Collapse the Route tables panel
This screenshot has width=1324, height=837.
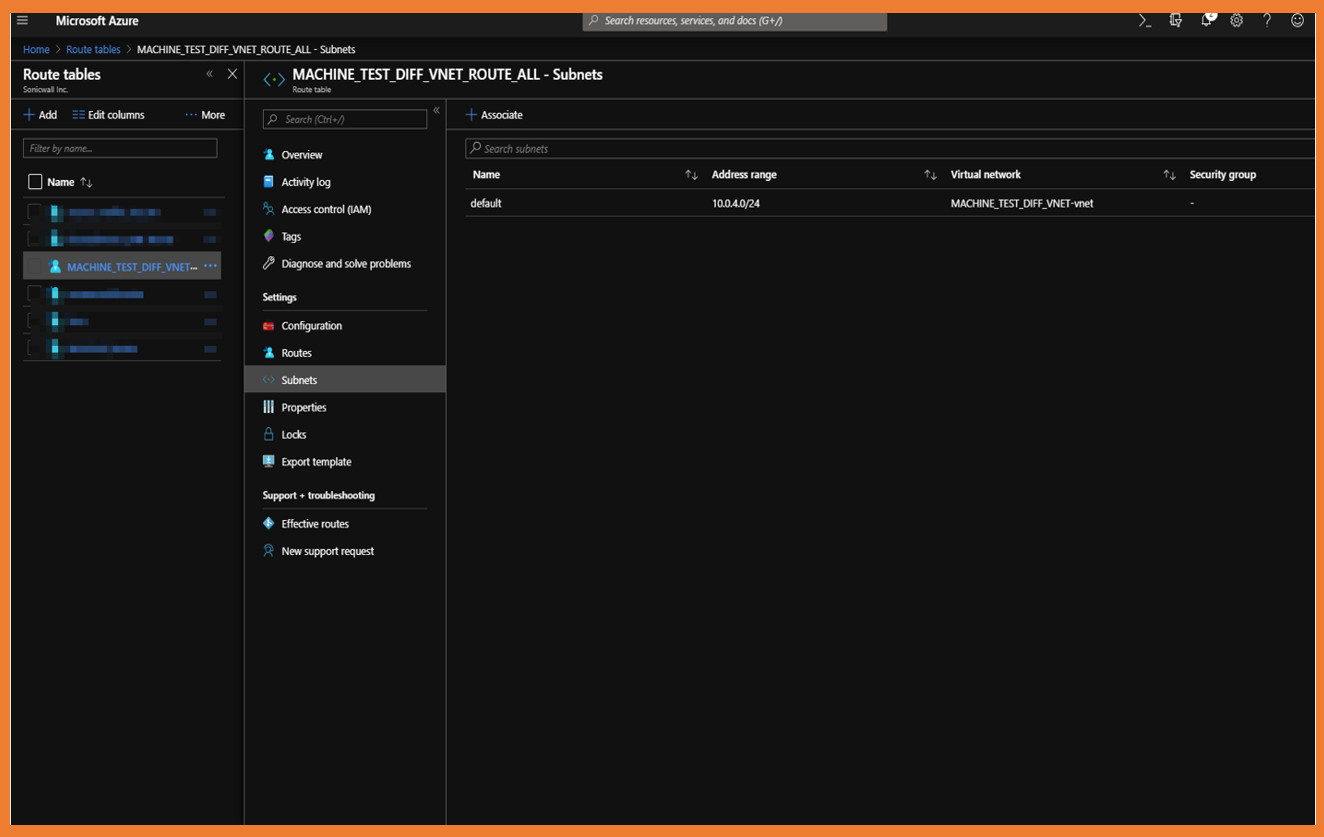(209, 74)
